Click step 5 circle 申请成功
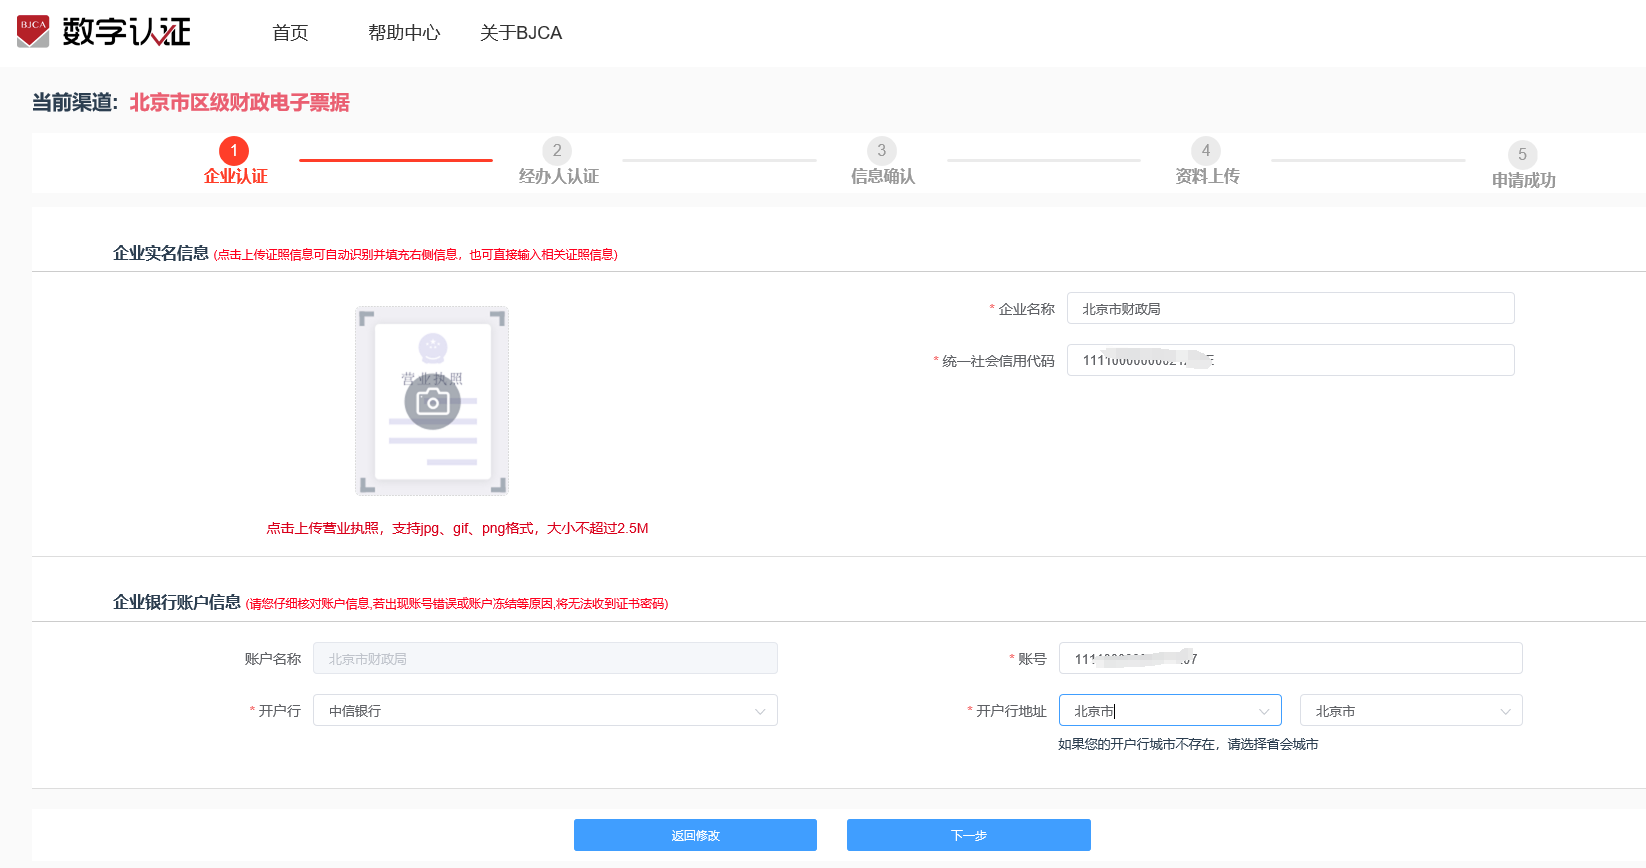Screen dimensions: 1646x868 [x=1522, y=155]
